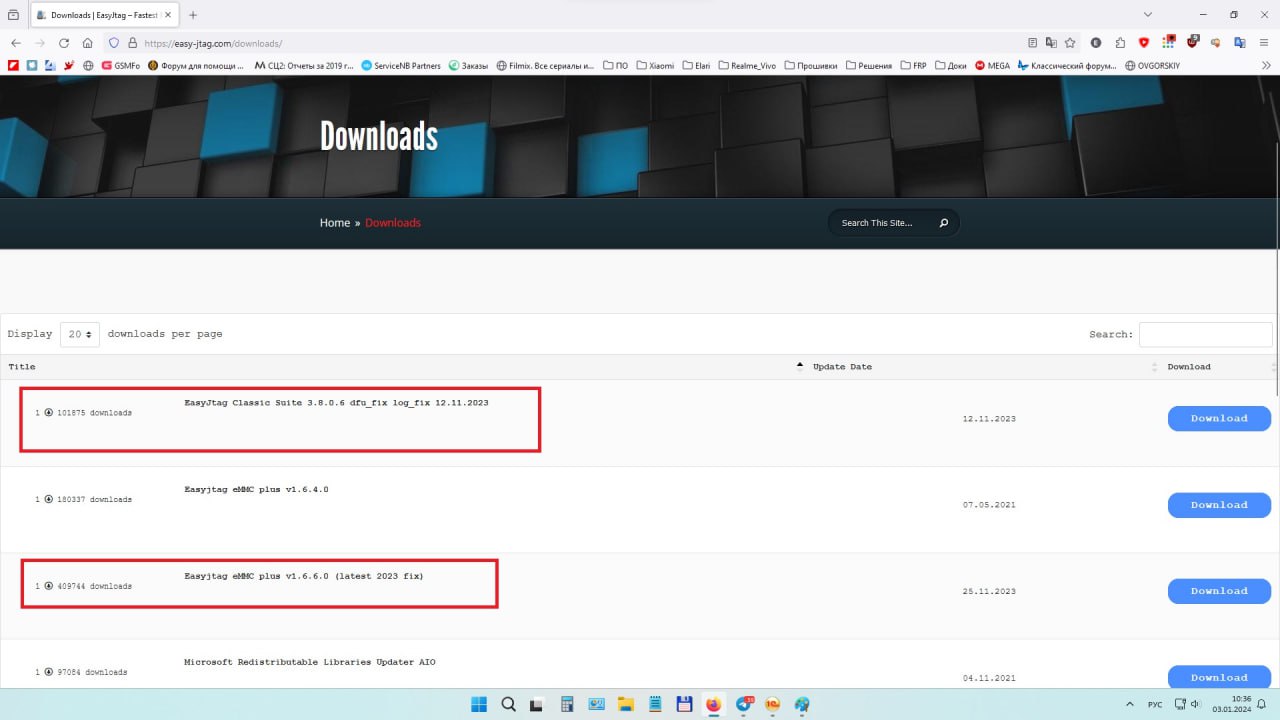This screenshot has width=1280, height=720.
Task: Open Task View on the taskbar
Action: 537,704
